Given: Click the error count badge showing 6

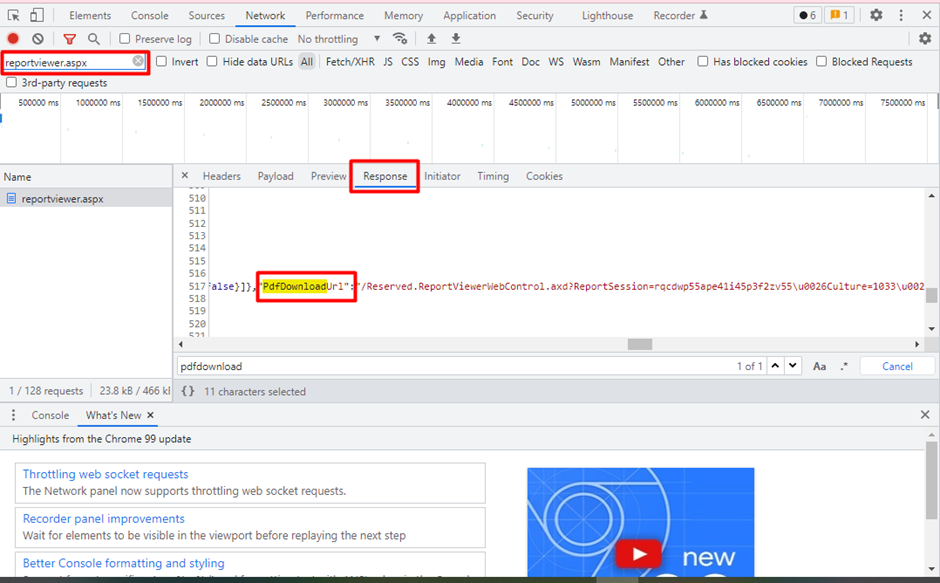Looking at the screenshot, I should [808, 15].
